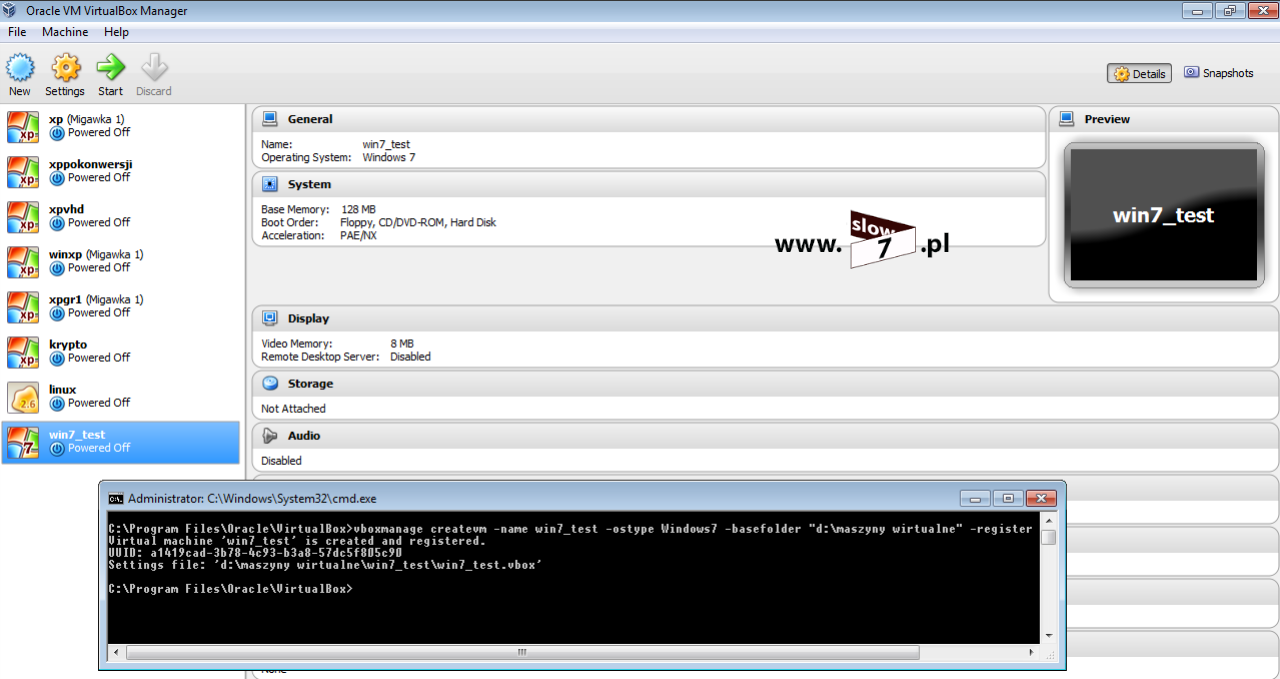This screenshot has height=679, width=1280.
Task: Click the Audio section speaker icon
Action: click(x=269, y=435)
